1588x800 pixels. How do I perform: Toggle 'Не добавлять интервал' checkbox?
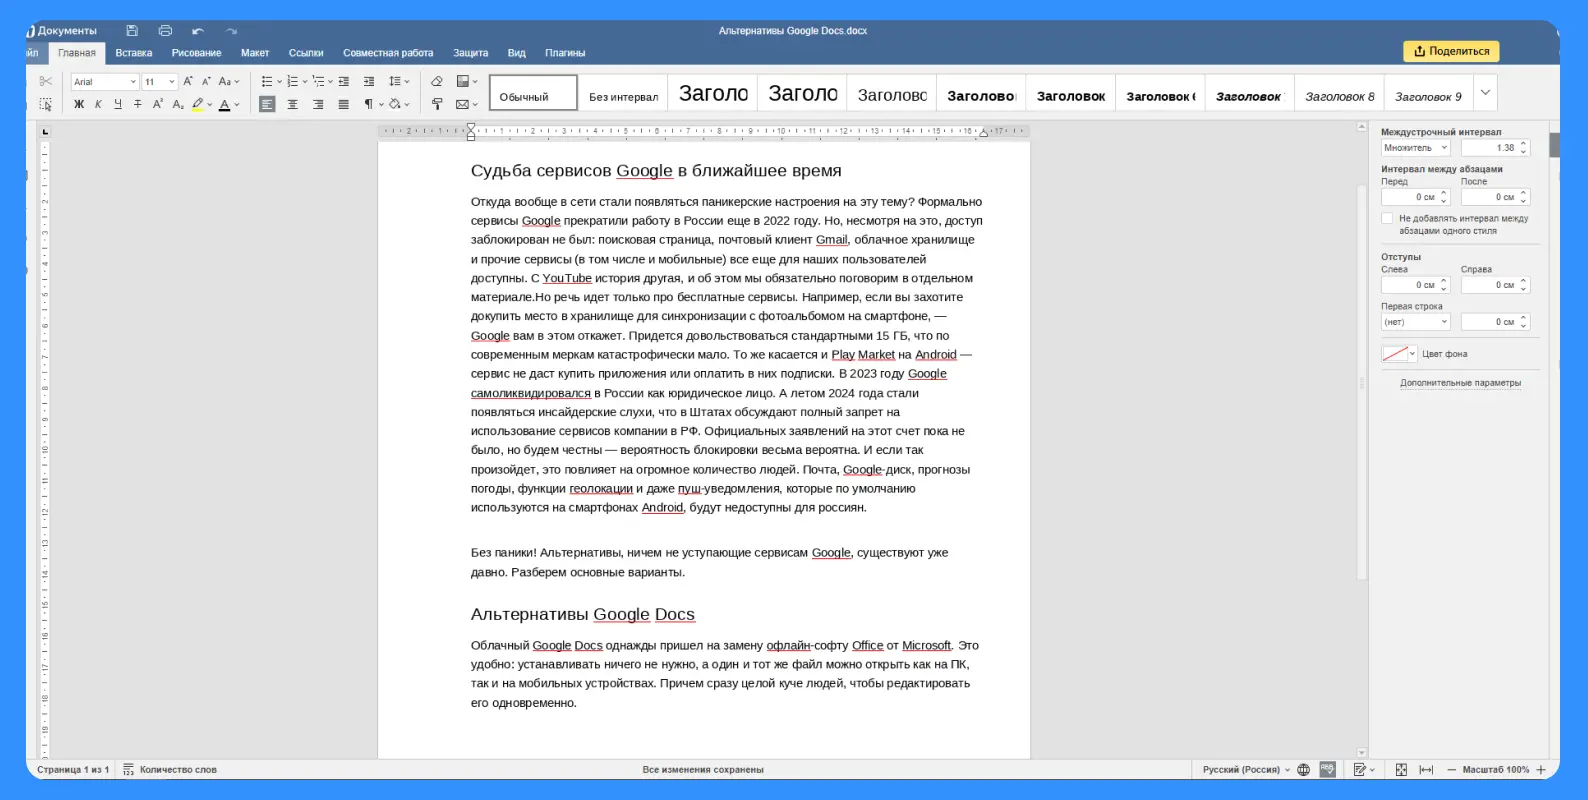[1387, 218]
